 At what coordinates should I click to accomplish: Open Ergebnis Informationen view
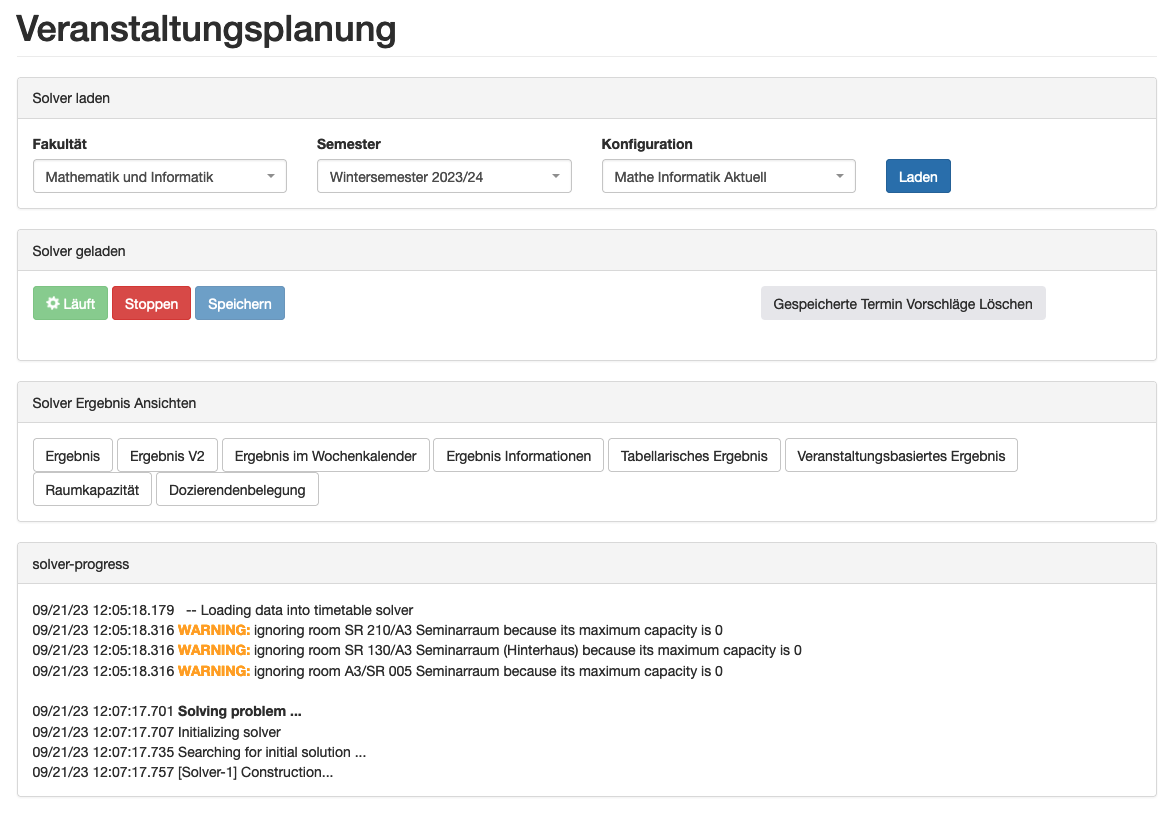pyautogui.click(x=518, y=456)
